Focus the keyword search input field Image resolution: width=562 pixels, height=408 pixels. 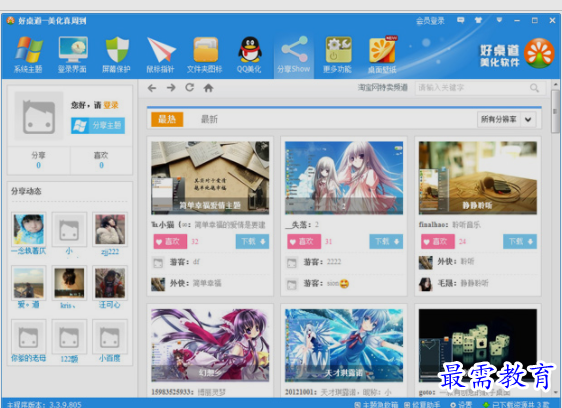(472, 88)
